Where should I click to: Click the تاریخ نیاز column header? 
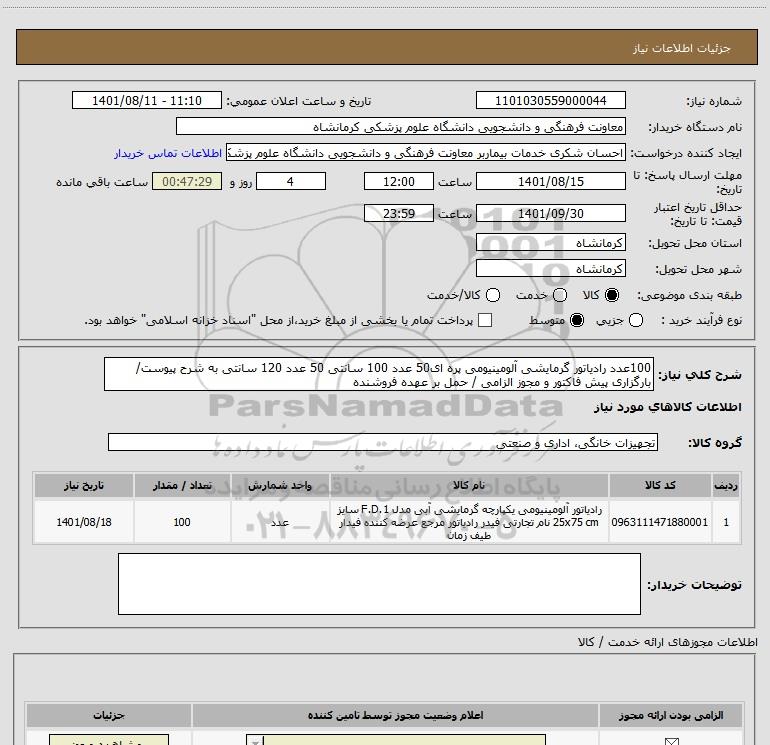(x=84, y=486)
